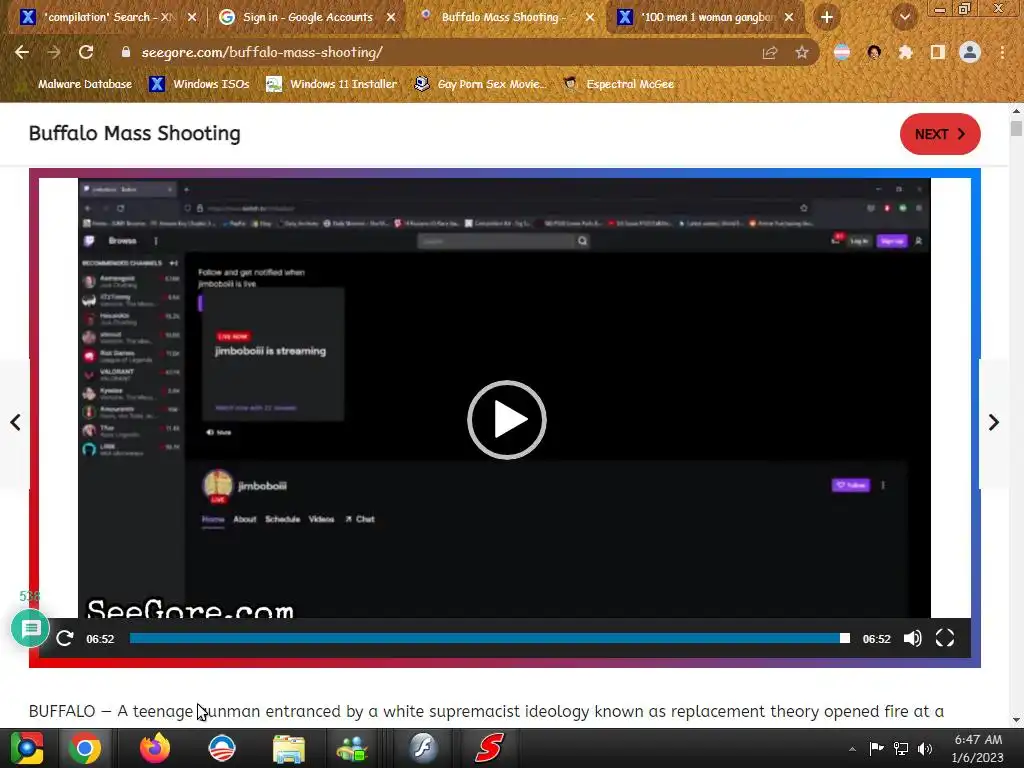Open the file explorer folder in taskbar
This screenshot has width=1024, height=768.
(x=289, y=748)
